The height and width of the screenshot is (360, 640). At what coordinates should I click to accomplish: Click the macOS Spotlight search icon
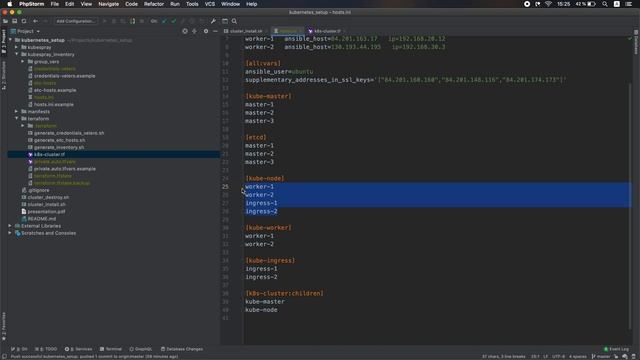(x=605, y=4)
